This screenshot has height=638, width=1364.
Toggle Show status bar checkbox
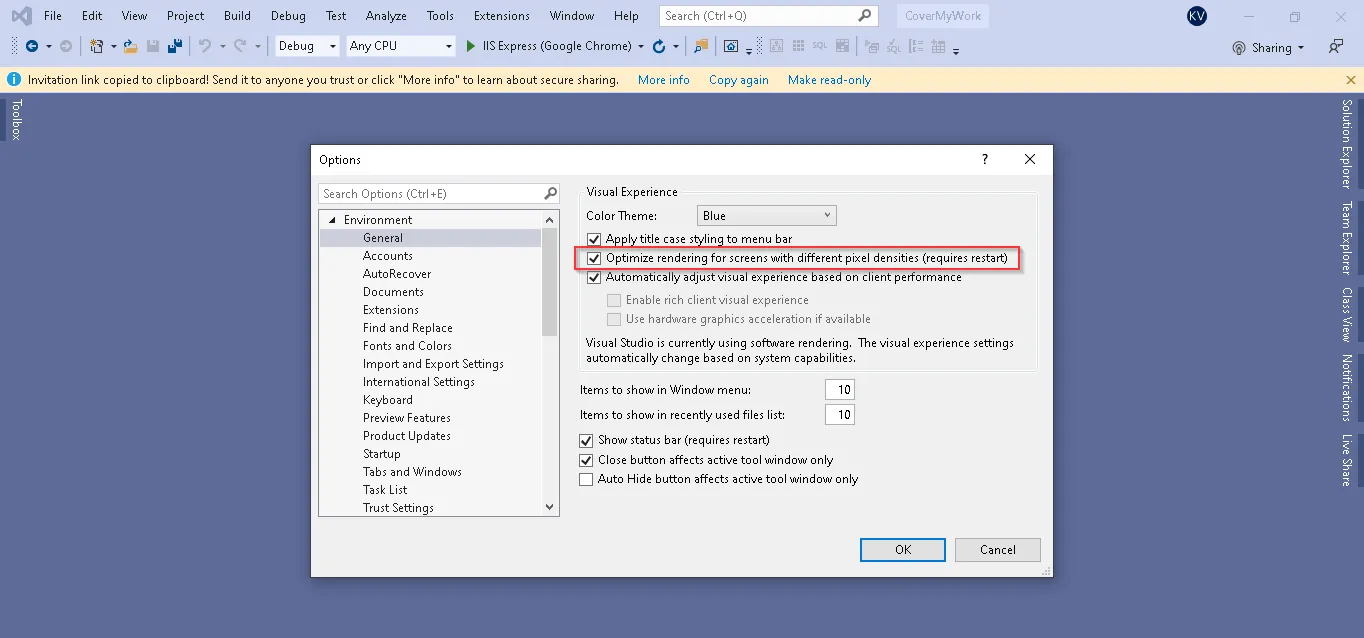(586, 440)
